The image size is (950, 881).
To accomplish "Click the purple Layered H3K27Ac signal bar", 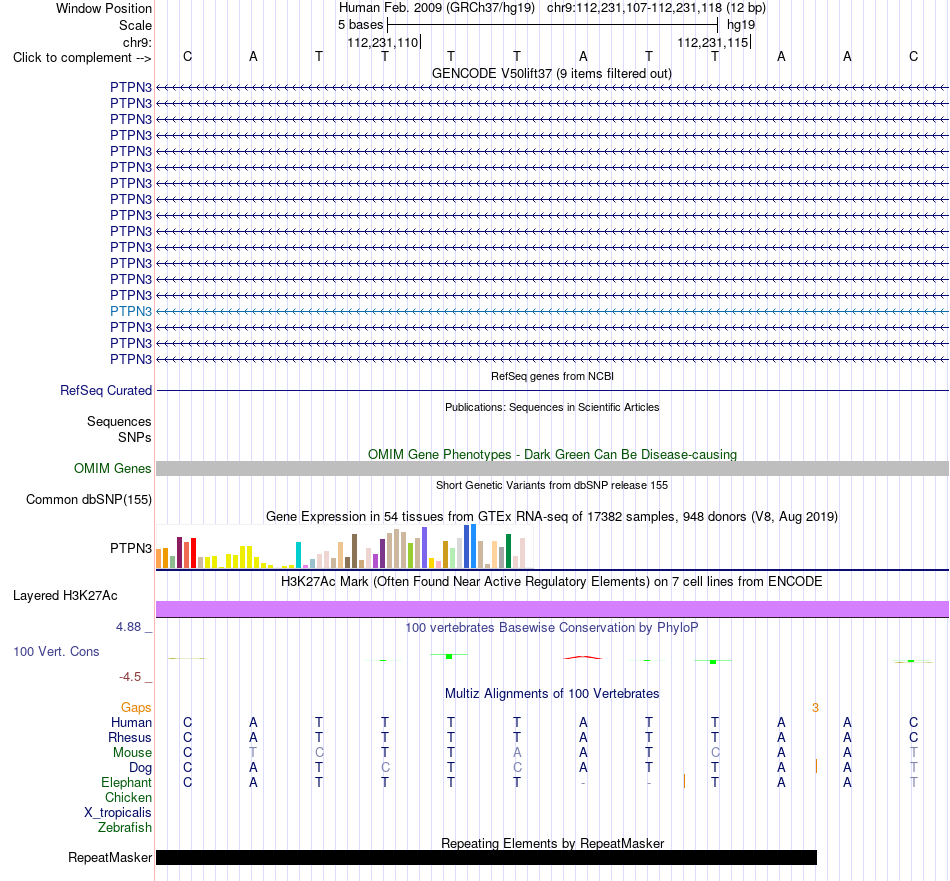I will pos(552,610).
